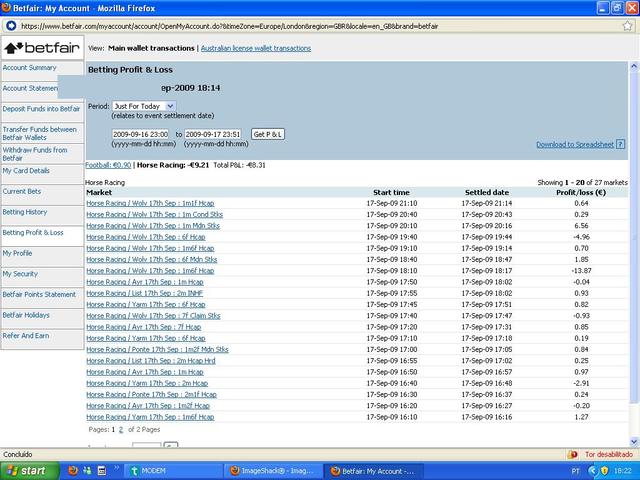Switch to the ImageShack Firefox taskbar window
Viewport: 640px width, 480px height.
273,471
